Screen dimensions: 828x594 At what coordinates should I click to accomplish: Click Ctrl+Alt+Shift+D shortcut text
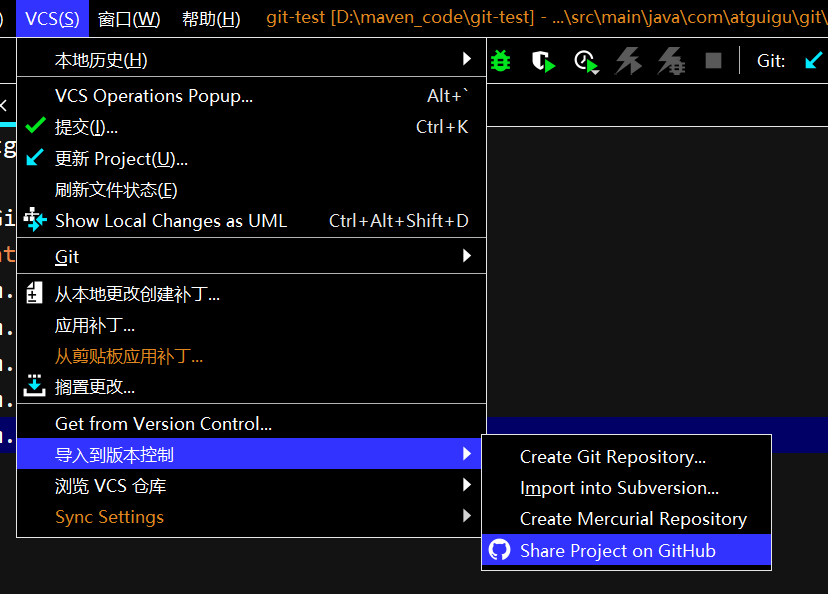(399, 221)
